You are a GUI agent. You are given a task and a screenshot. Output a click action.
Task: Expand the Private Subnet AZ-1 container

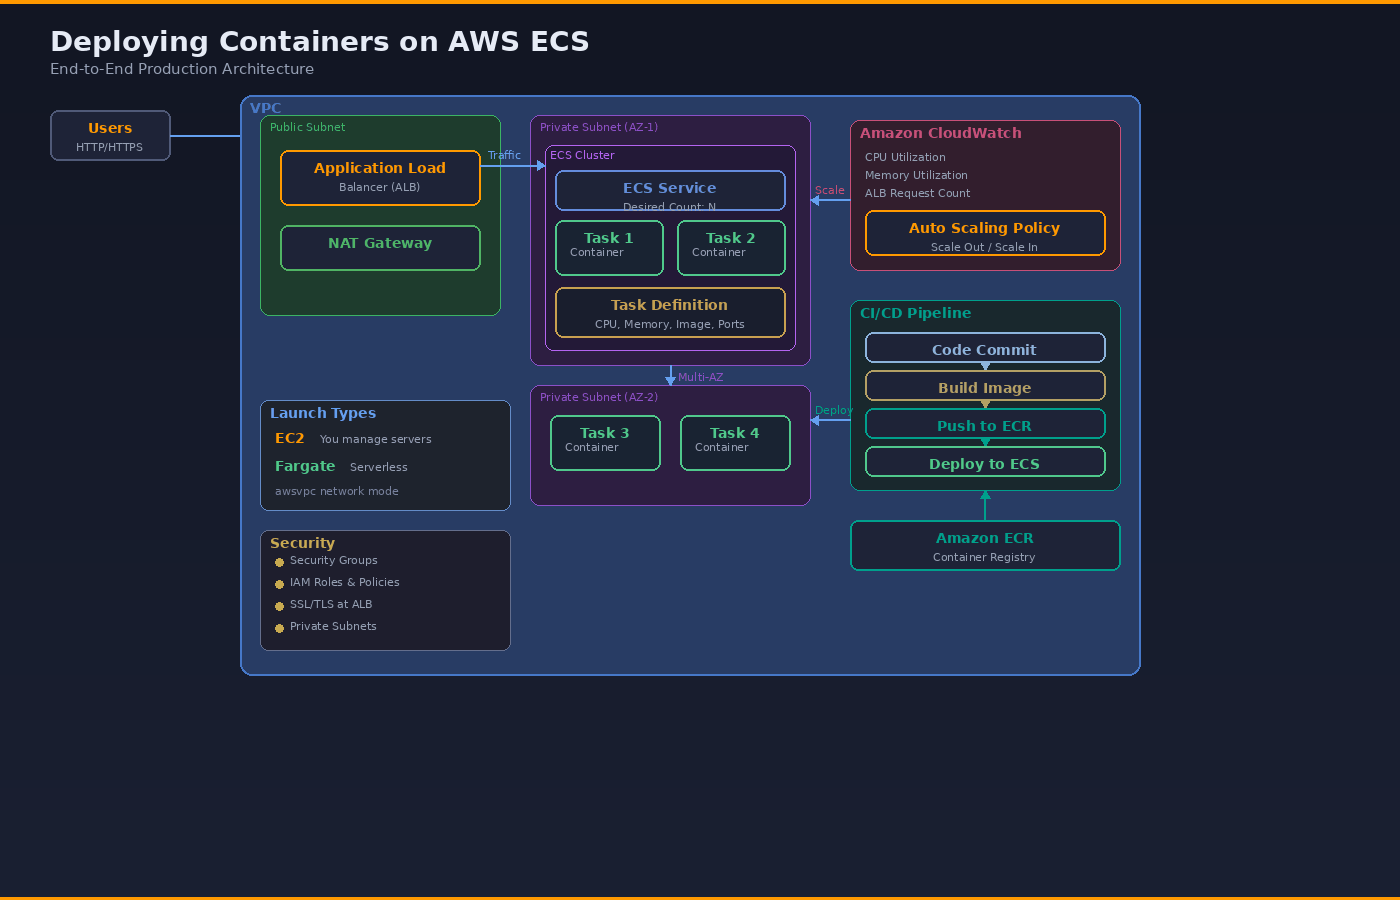(598, 127)
